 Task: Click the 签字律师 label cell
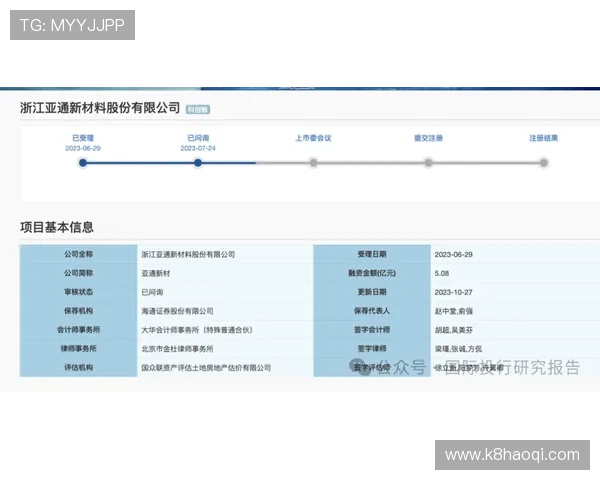tap(372, 348)
